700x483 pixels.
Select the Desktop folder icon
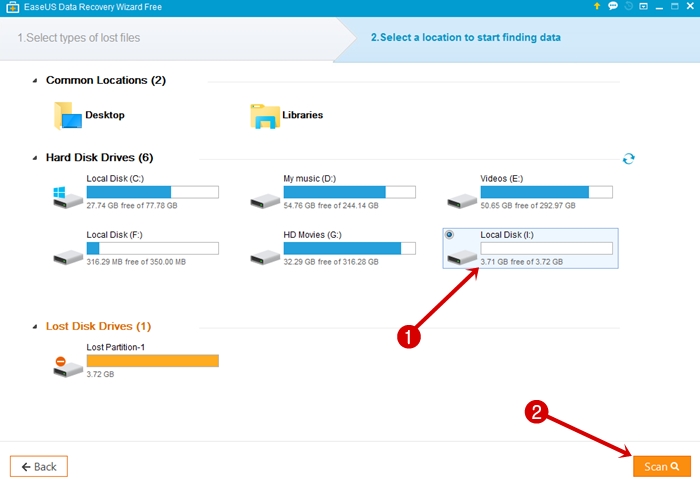(68, 116)
